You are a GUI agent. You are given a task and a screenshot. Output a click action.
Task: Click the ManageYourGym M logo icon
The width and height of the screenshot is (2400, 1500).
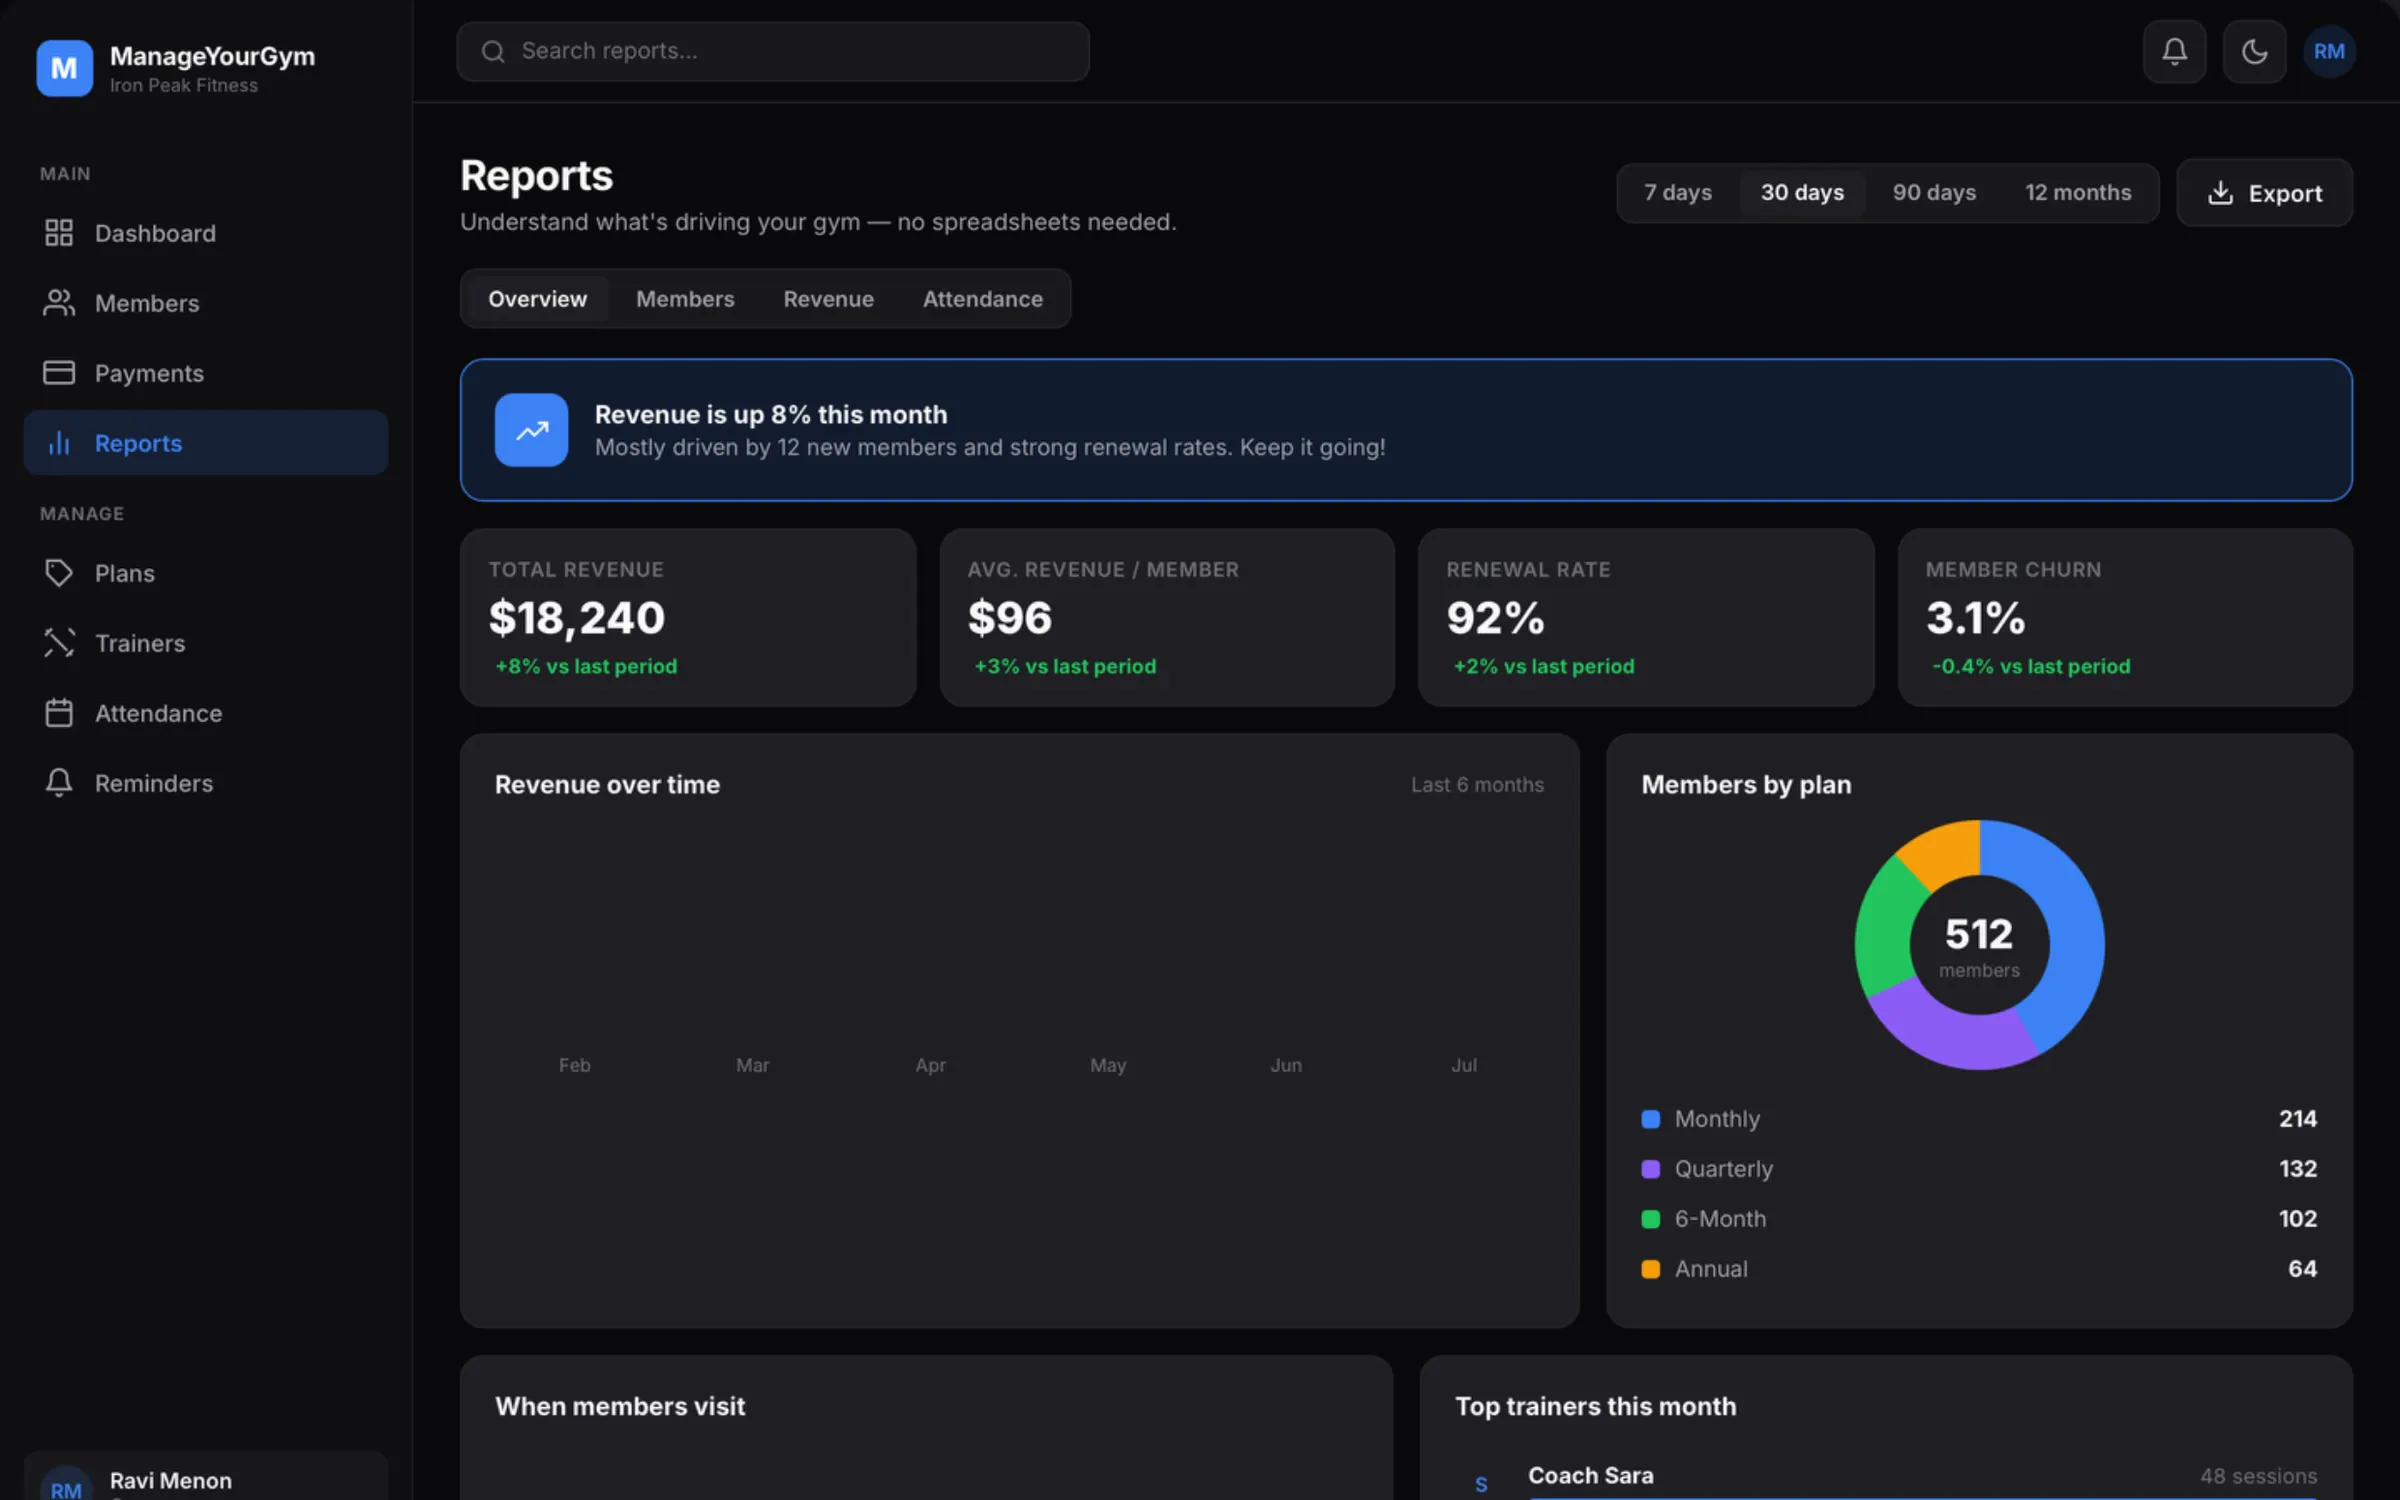point(64,68)
